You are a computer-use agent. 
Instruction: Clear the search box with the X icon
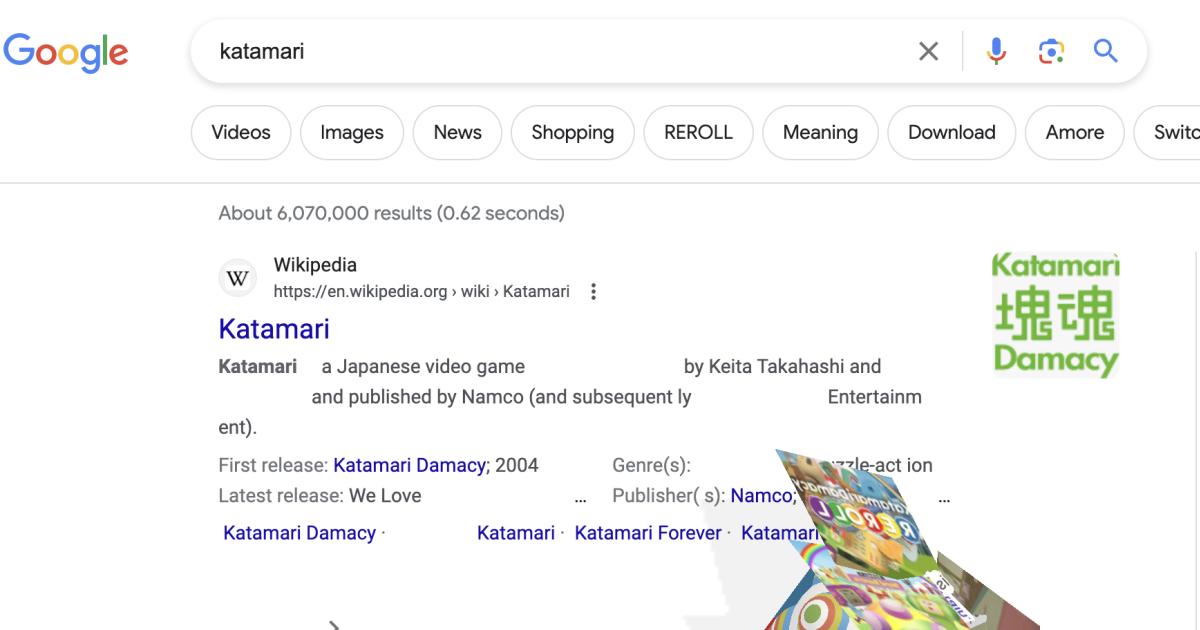(x=927, y=52)
